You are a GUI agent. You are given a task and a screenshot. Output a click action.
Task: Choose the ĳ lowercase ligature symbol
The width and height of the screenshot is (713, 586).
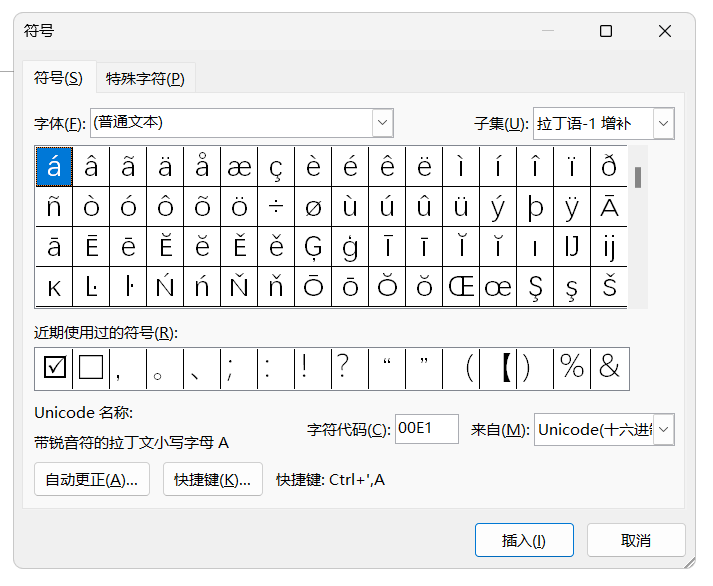(x=609, y=247)
